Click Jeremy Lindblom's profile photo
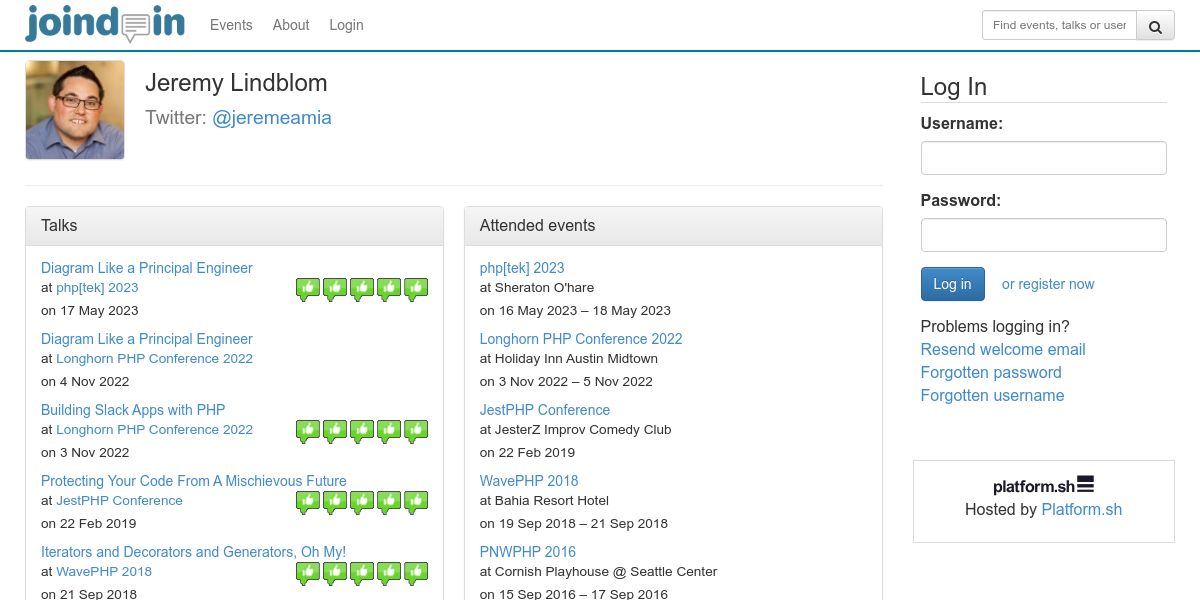 (75, 110)
